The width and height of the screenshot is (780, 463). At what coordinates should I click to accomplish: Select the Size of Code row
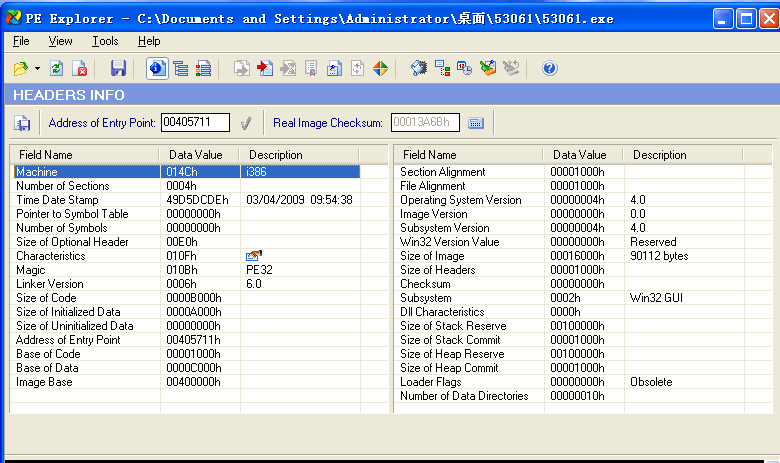point(187,298)
